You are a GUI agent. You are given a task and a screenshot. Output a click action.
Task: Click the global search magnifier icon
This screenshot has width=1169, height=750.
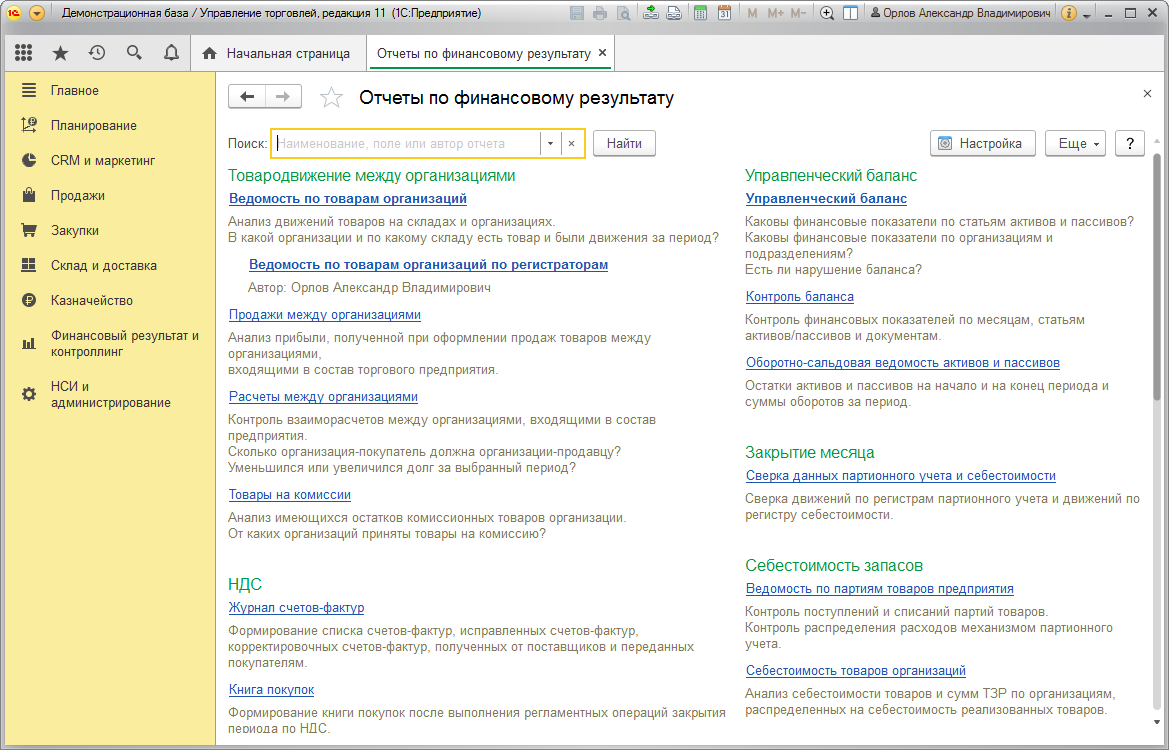coord(134,53)
